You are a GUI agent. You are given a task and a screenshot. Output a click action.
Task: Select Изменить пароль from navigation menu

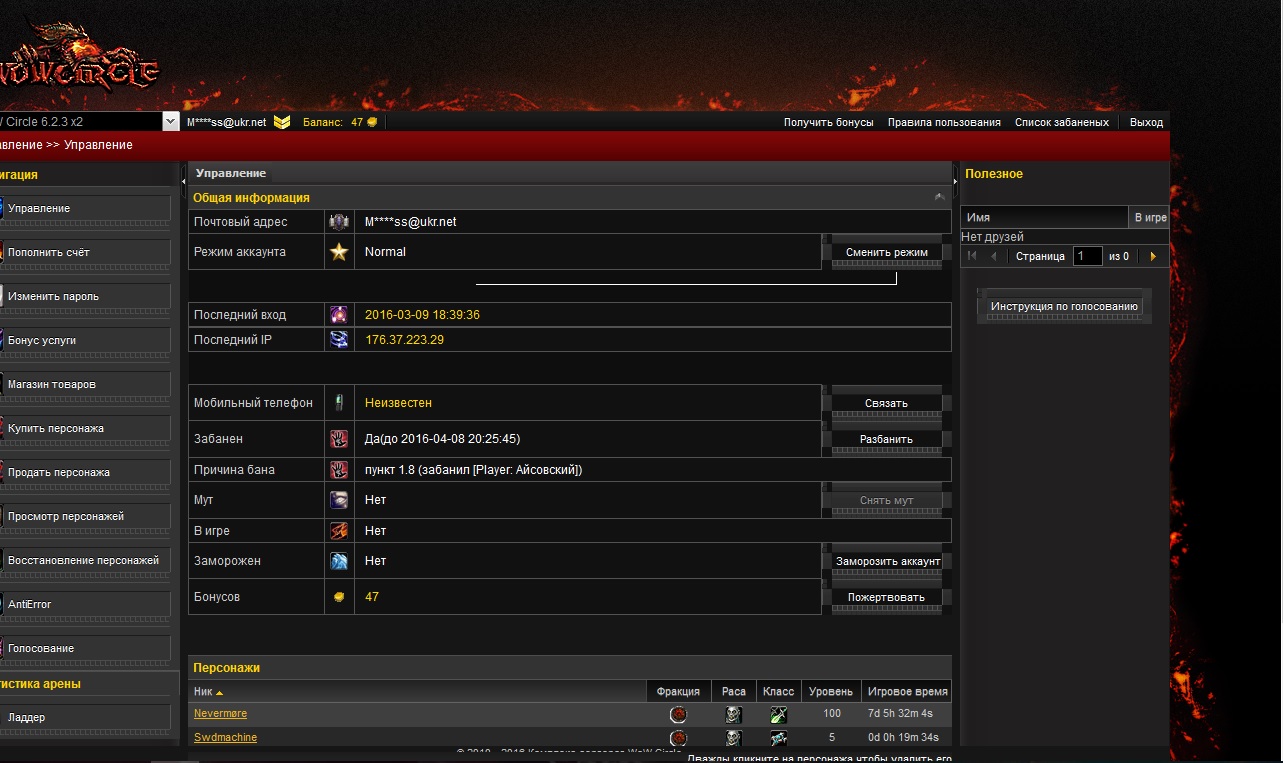pyautogui.click(x=85, y=296)
